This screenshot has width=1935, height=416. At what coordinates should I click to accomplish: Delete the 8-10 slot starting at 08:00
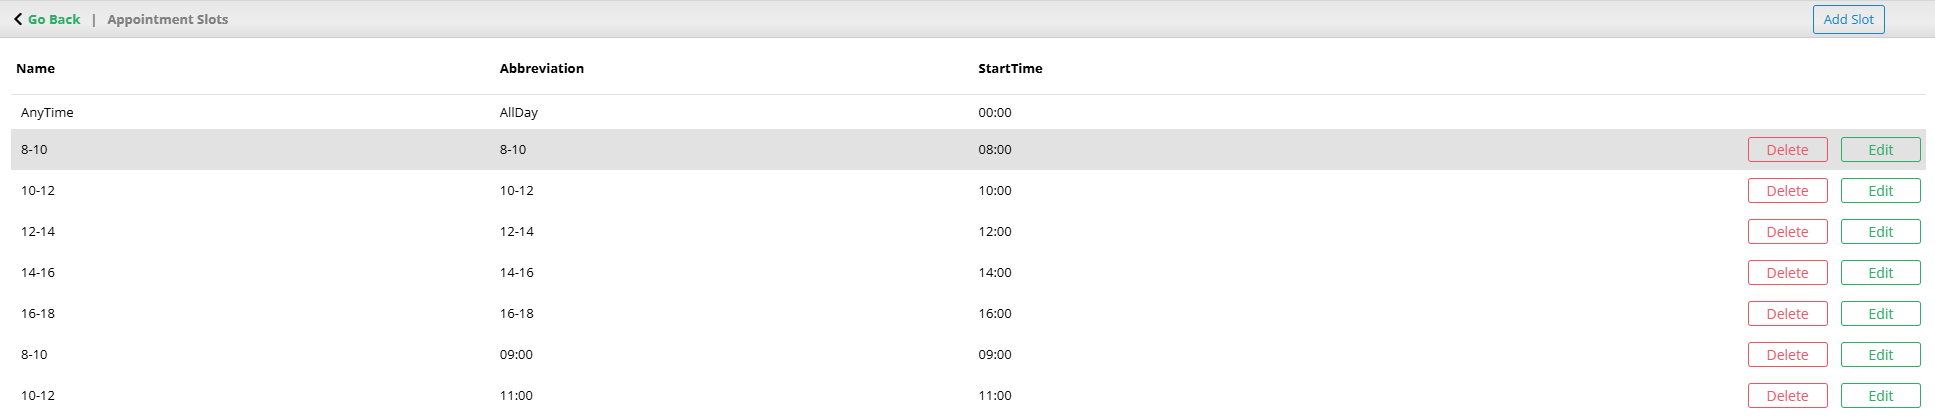point(1787,150)
